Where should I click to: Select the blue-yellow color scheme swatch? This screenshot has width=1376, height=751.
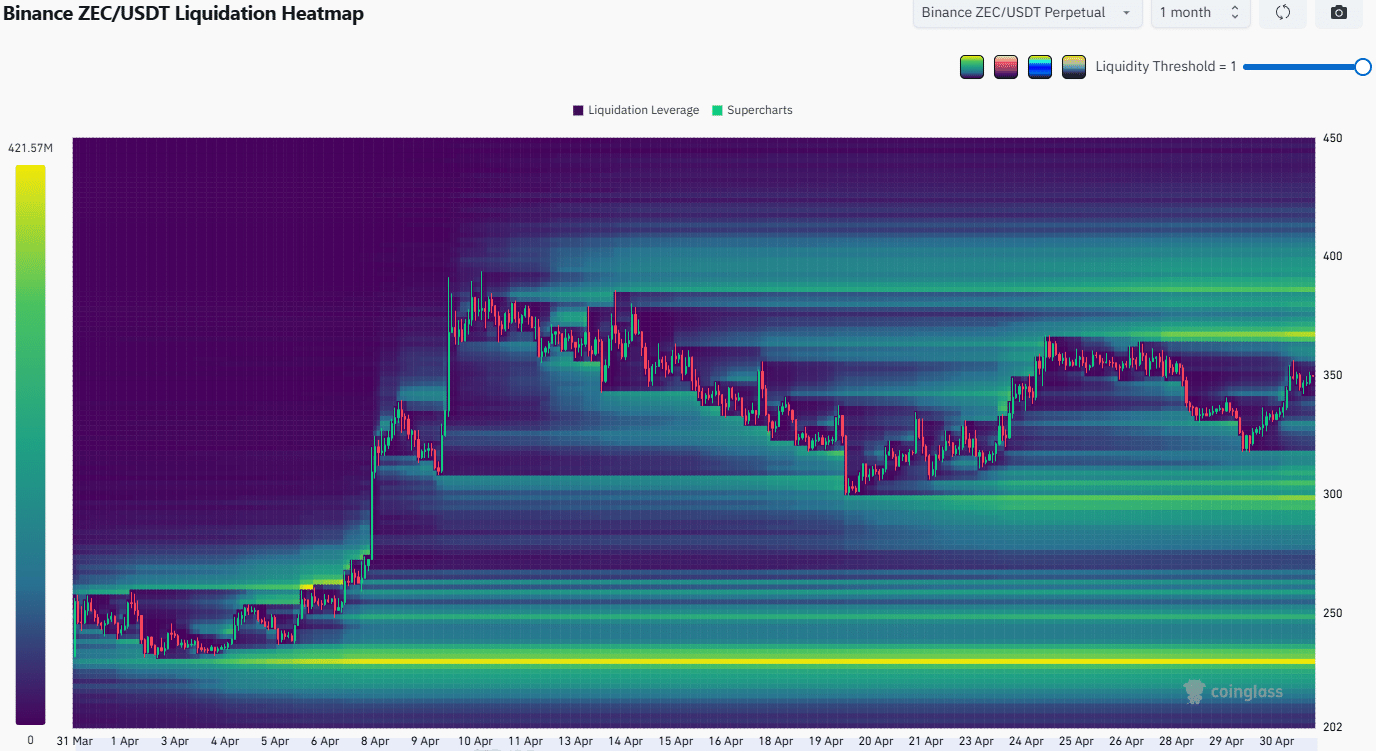(1040, 67)
